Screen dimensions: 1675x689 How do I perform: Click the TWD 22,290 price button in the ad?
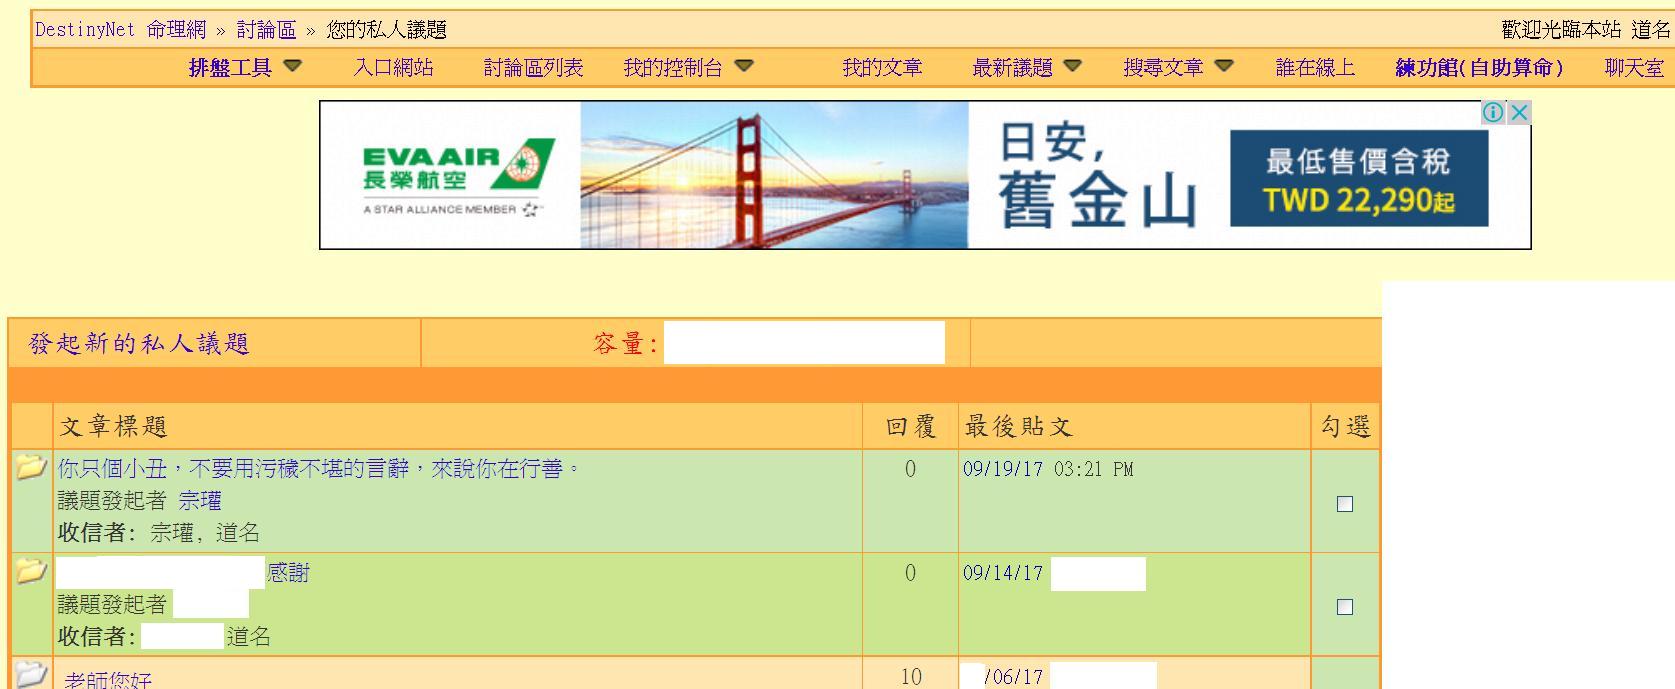[x=1358, y=180]
